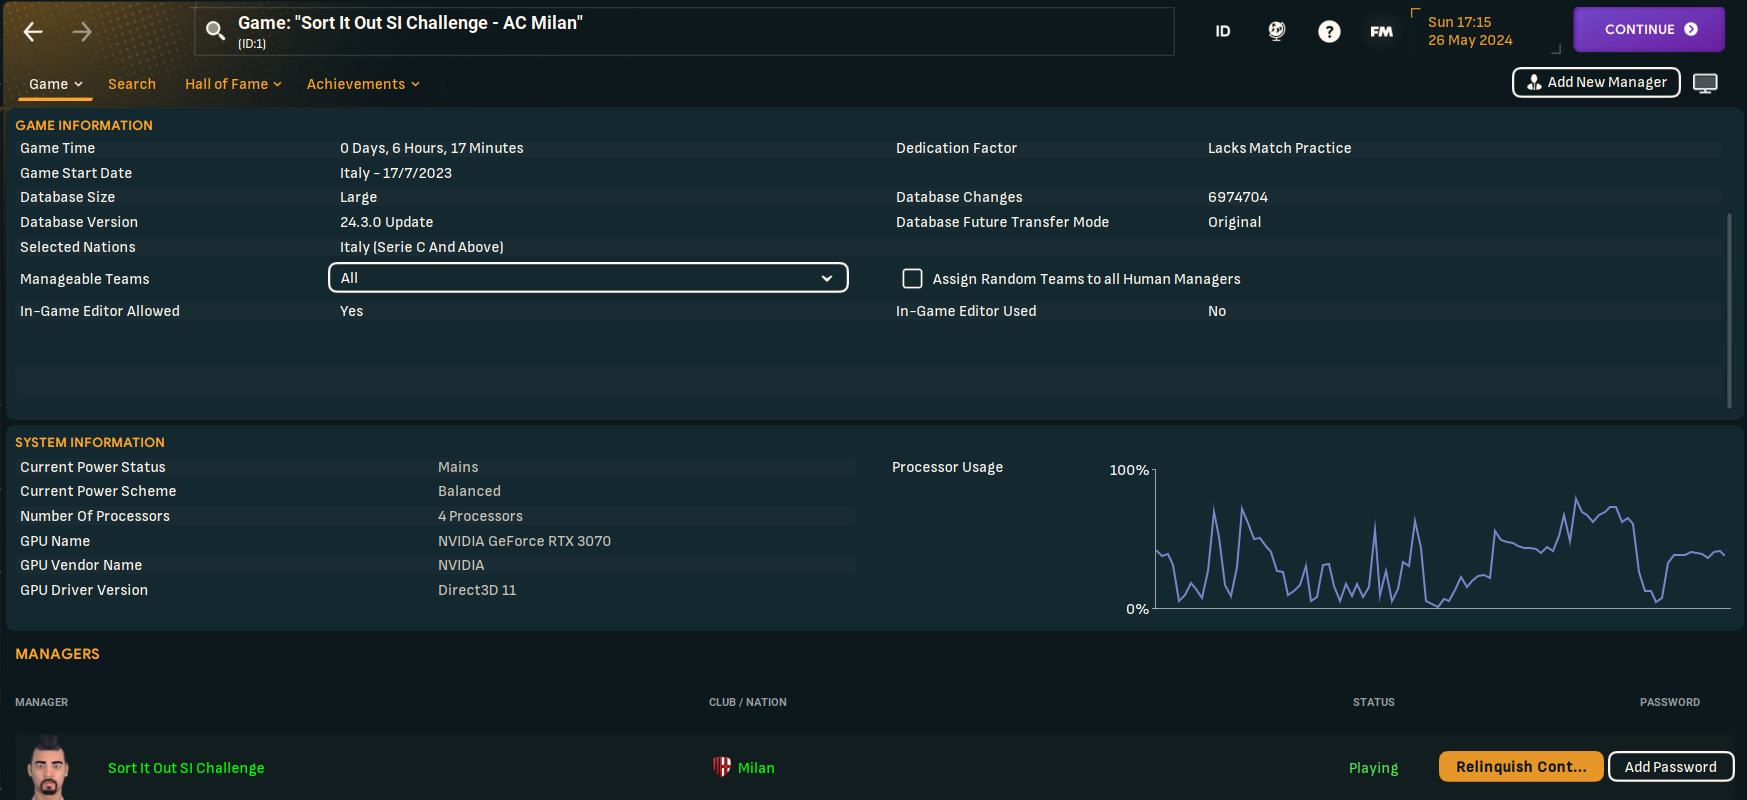Open Sort It Out SI Challenge manager link
The height and width of the screenshot is (800, 1747).
pyautogui.click(x=186, y=768)
